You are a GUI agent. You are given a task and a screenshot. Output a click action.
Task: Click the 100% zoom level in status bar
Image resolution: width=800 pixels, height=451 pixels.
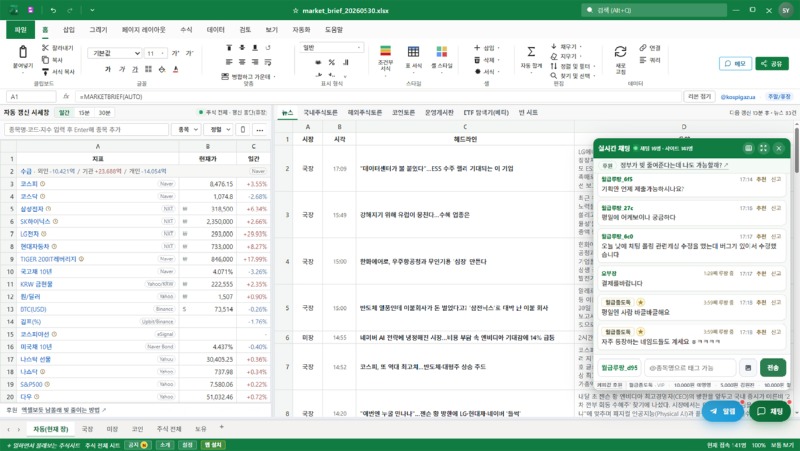click(759, 445)
